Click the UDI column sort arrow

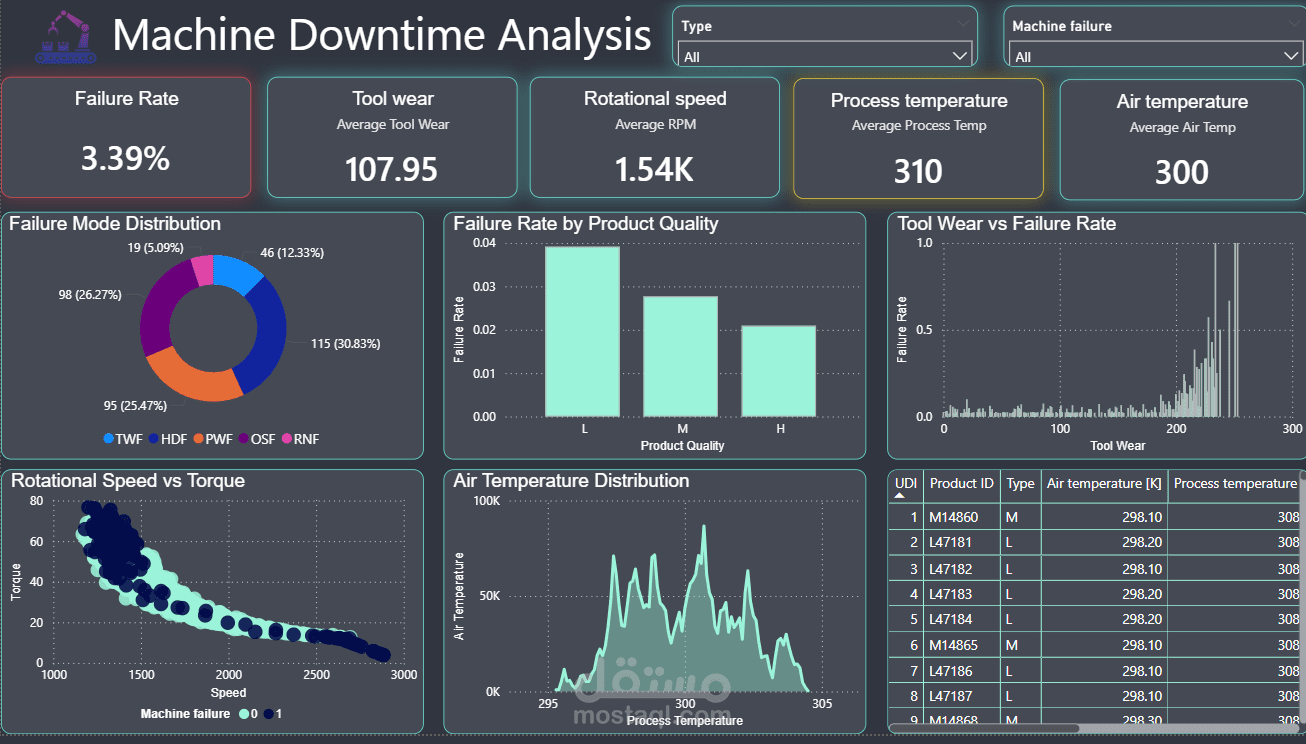(x=899, y=495)
